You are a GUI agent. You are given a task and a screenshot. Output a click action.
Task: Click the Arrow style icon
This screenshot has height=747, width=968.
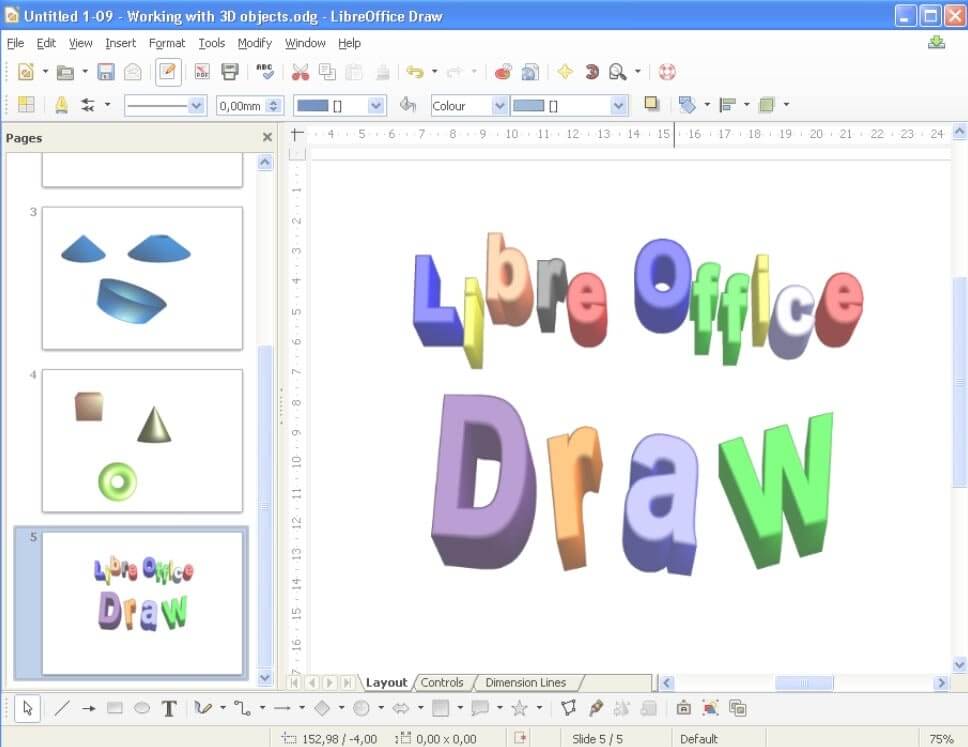tap(88, 105)
